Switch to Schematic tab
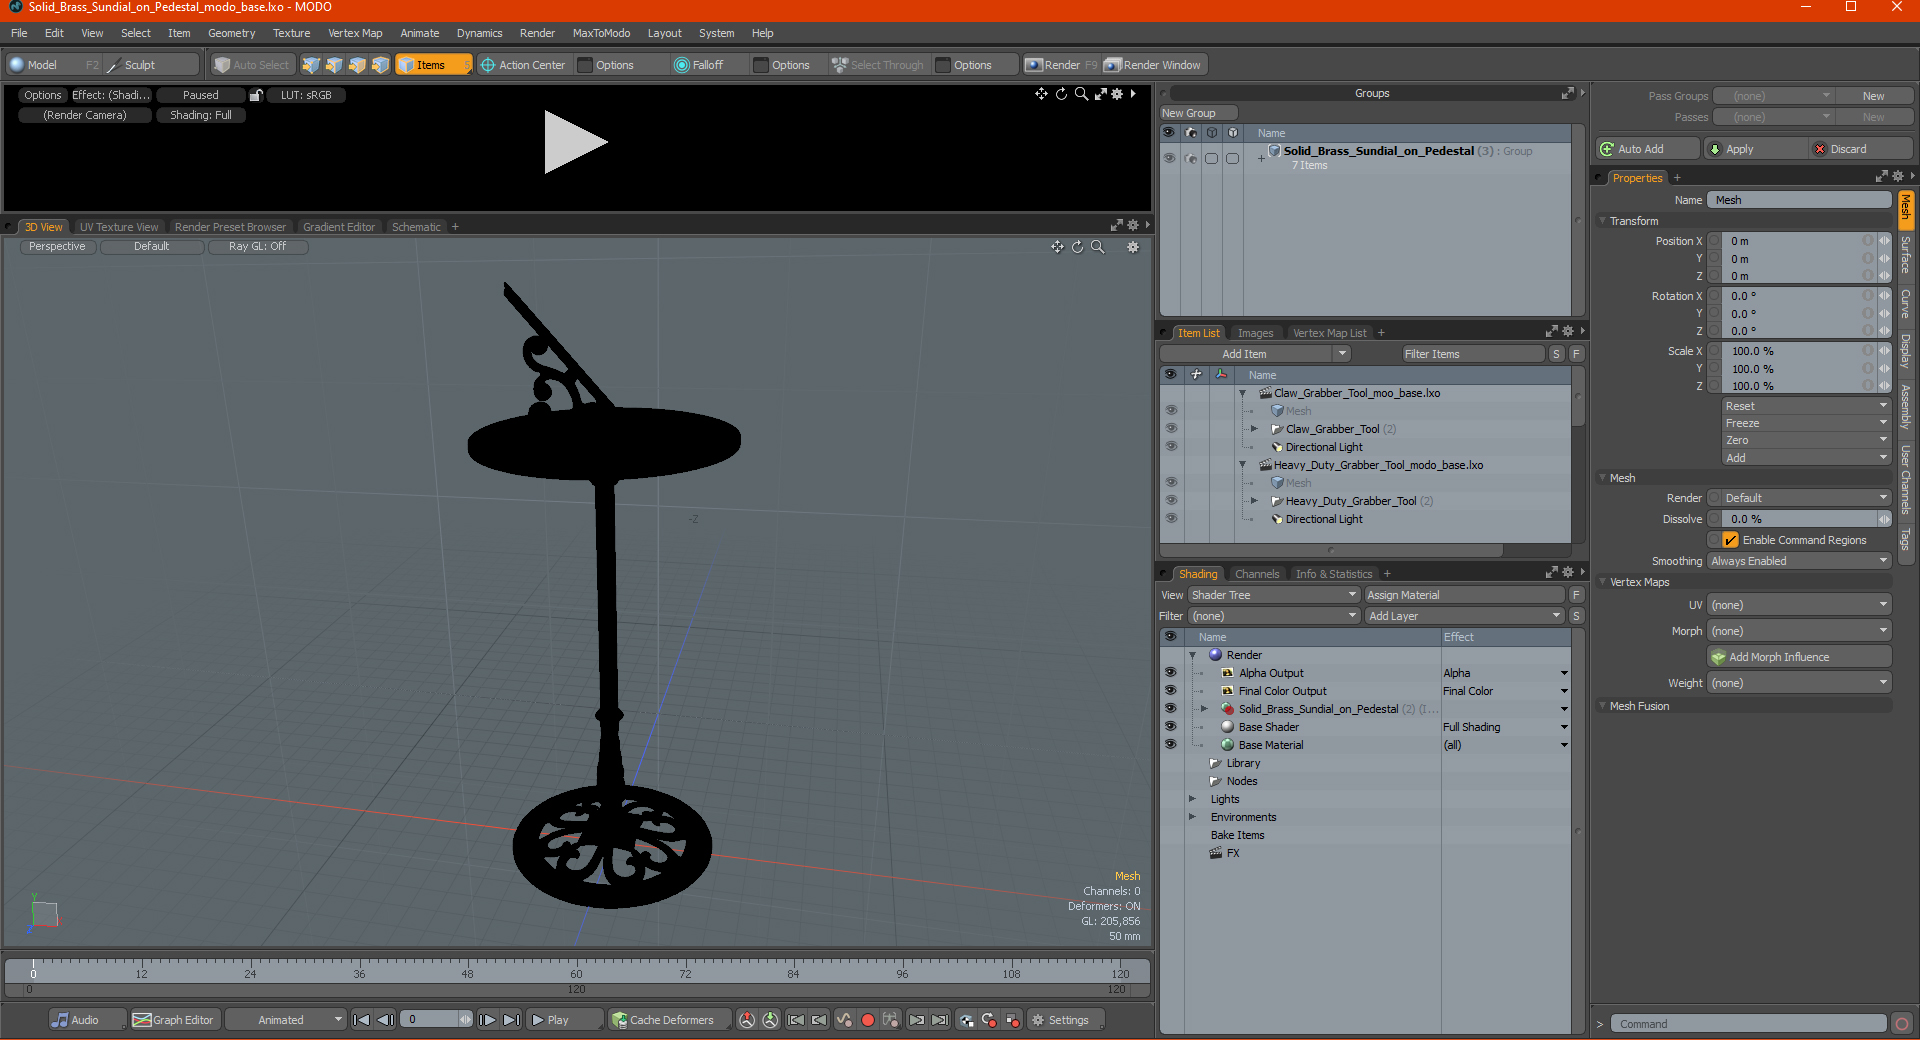Viewport: 1920px width, 1040px height. [416, 227]
